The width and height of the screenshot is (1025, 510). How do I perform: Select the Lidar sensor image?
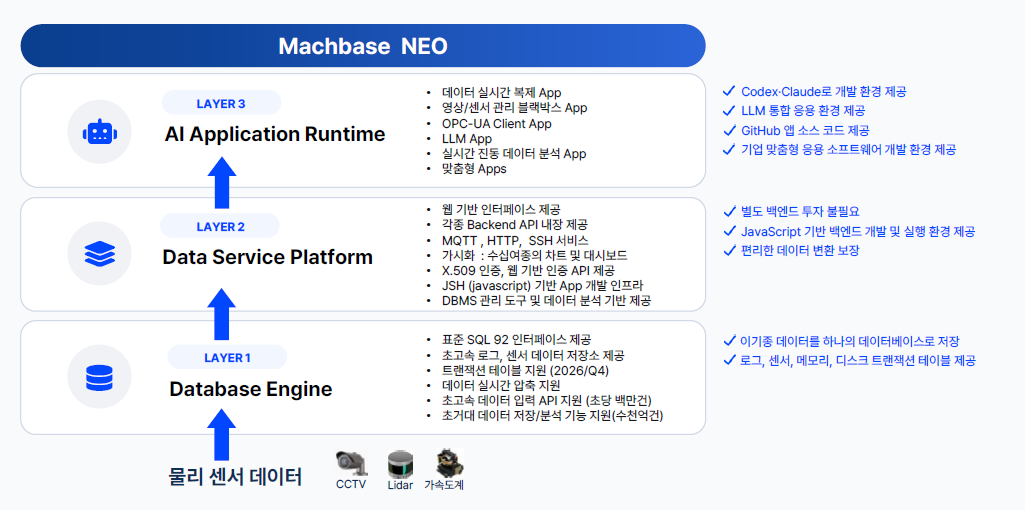pos(400,464)
